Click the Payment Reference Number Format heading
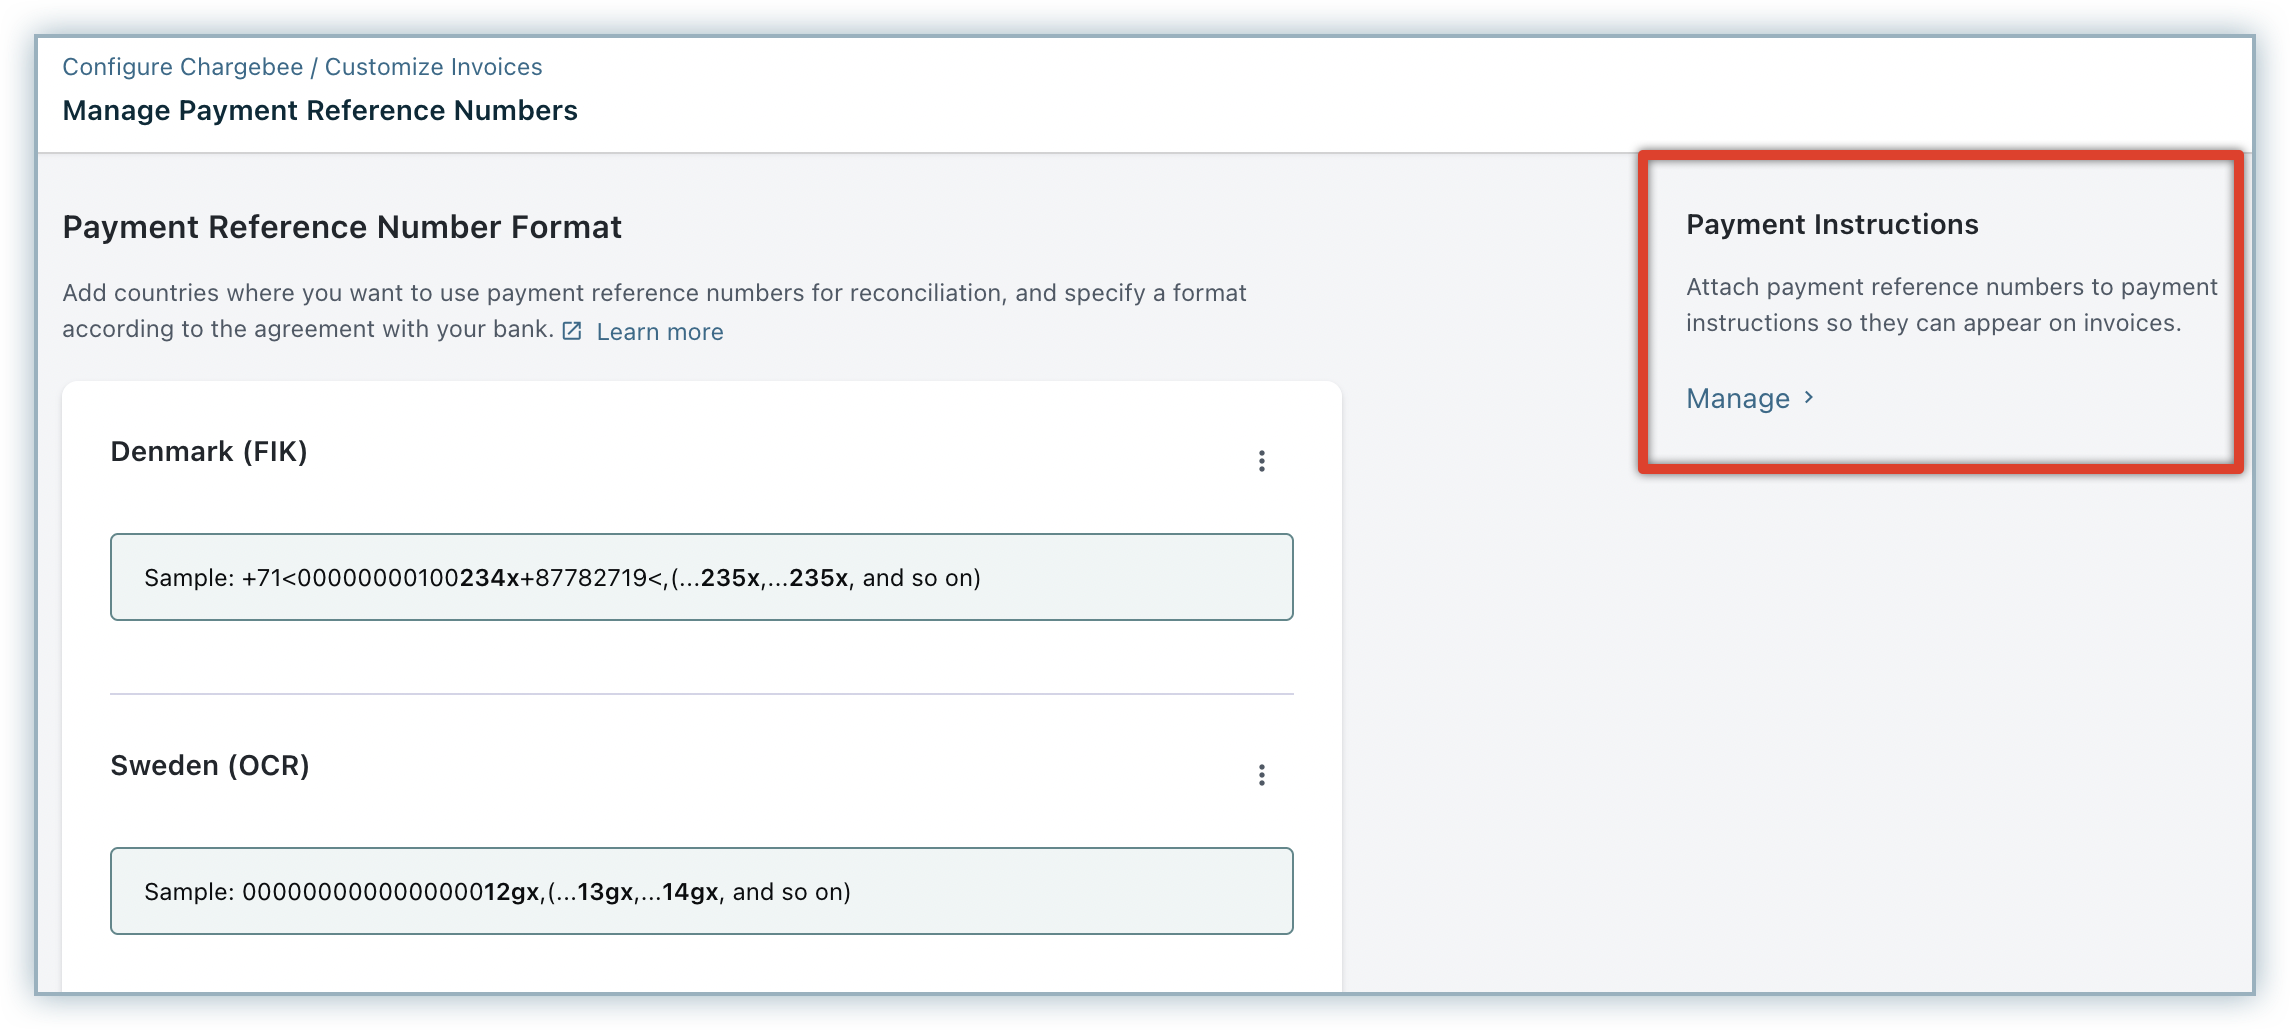The height and width of the screenshot is (1030, 2290). (x=342, y=228)
